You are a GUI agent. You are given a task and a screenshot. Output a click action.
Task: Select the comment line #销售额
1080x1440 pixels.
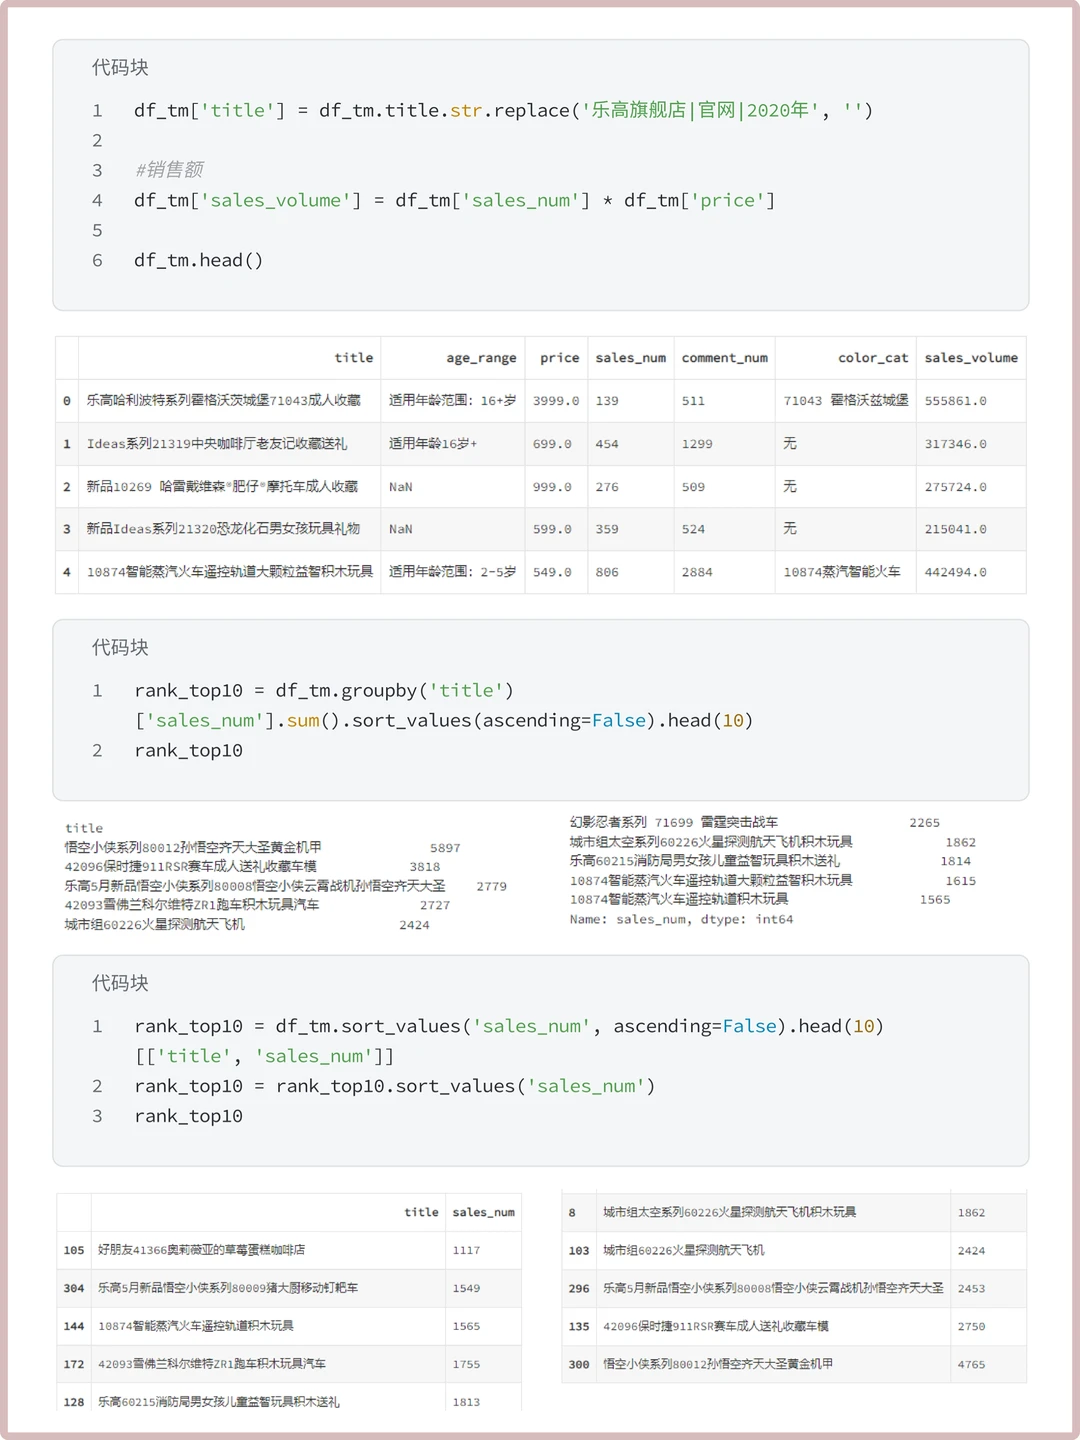tap(169, 170)
